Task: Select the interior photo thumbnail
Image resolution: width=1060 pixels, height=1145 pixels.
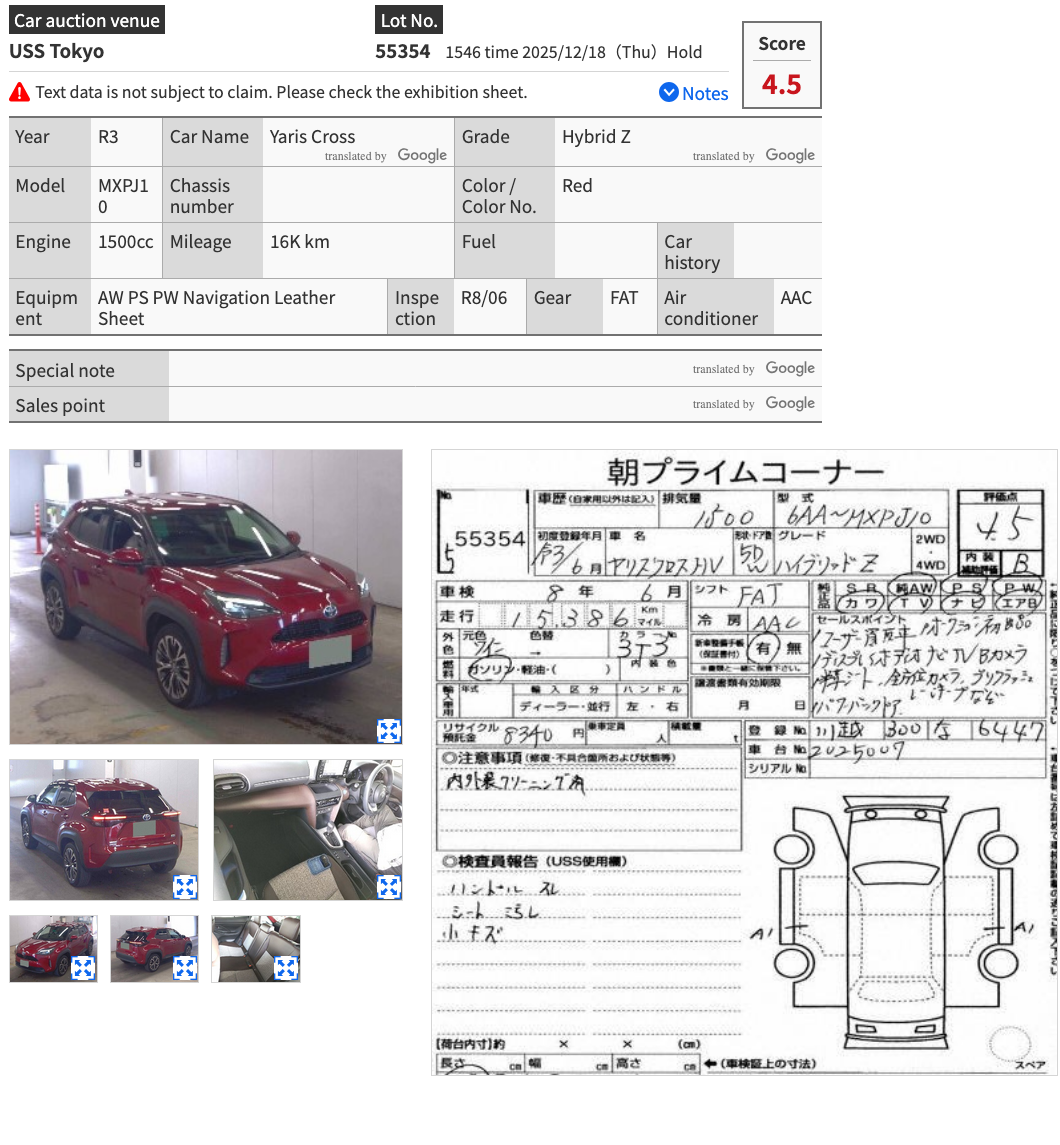Action: 308,830
